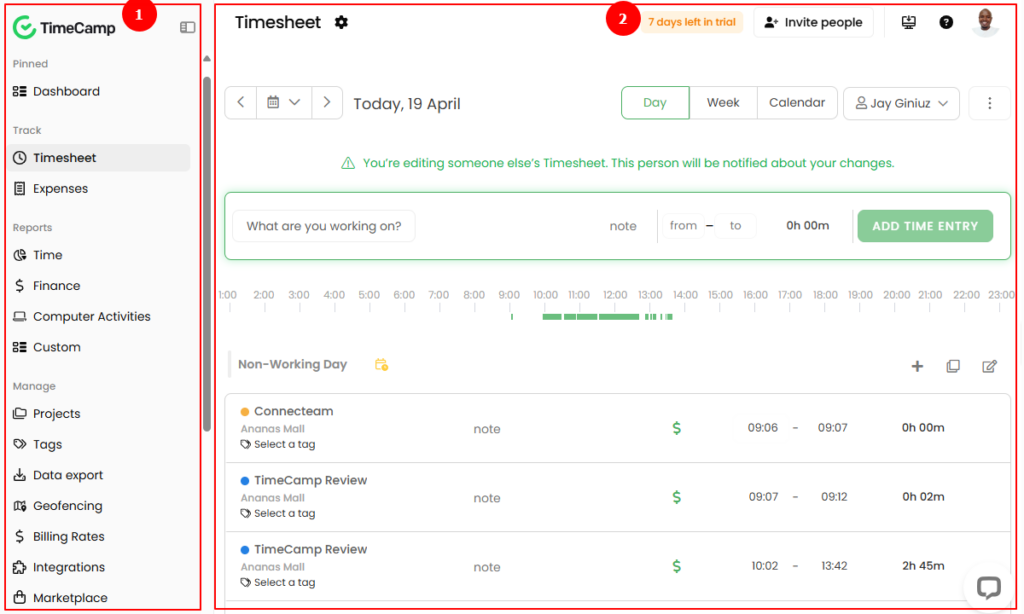This screenshot has height=614, width=1024.
Task: Open the three-dot more options menu
Action: [x=989, y=103]
